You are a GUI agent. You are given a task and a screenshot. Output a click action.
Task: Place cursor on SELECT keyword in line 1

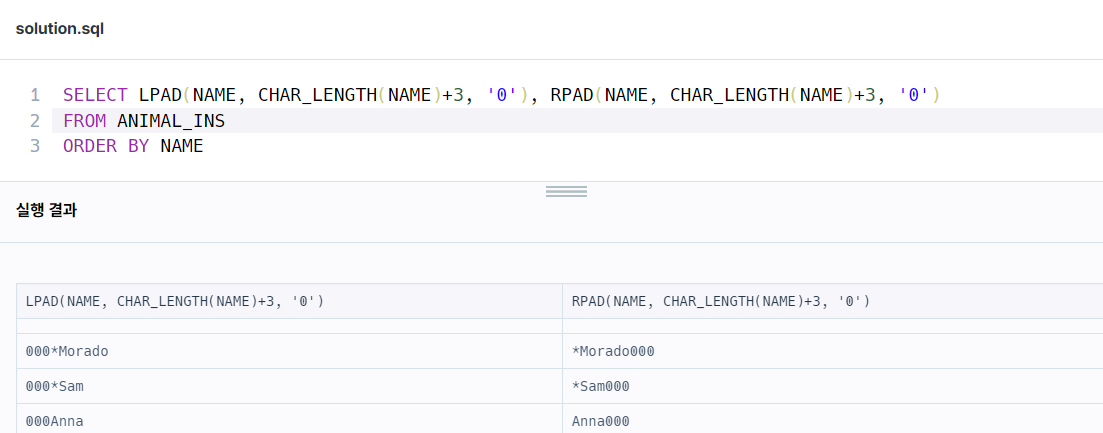coord(96,95)
